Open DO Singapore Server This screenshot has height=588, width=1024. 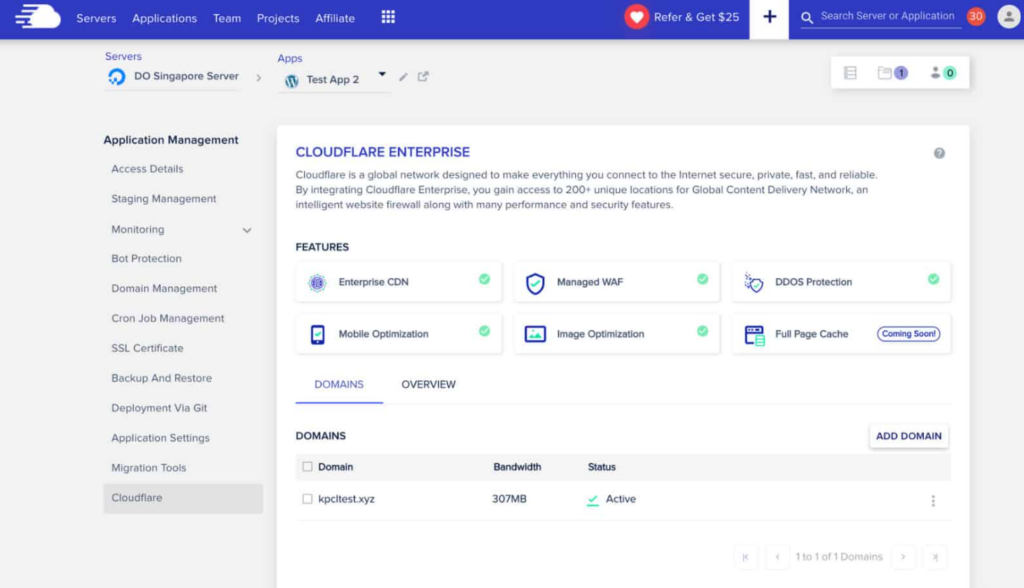pos(186,76)
